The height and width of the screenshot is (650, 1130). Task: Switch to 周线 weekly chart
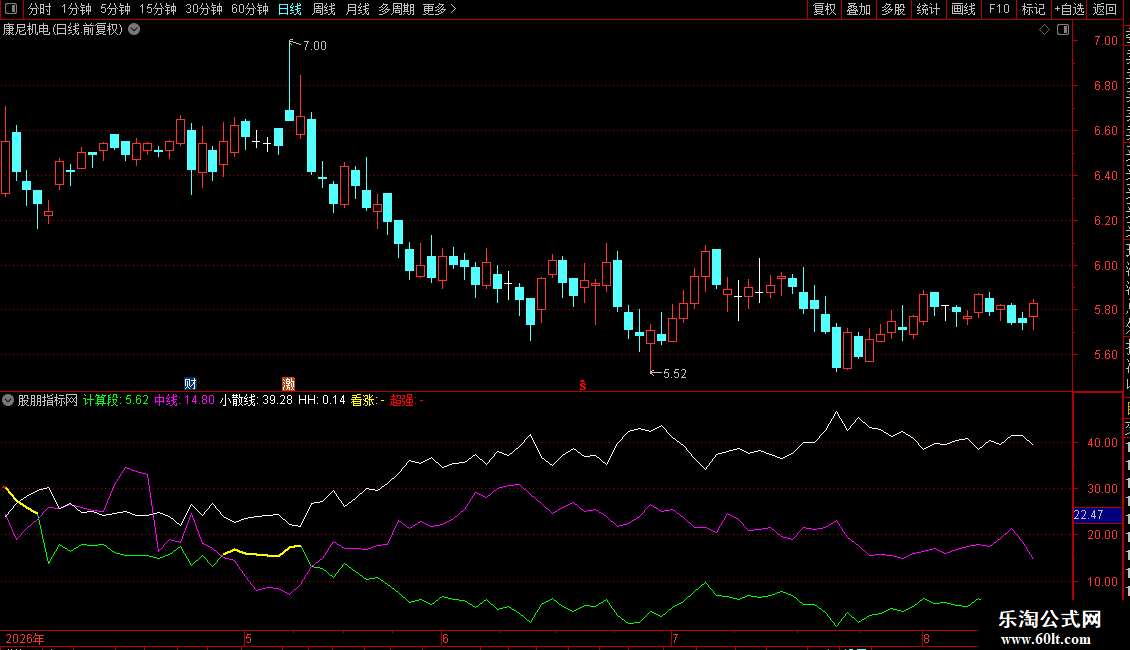point(324,9)
